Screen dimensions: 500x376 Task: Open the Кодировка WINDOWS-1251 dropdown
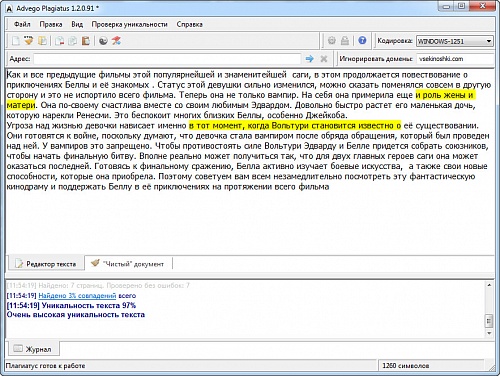(455, 41)
